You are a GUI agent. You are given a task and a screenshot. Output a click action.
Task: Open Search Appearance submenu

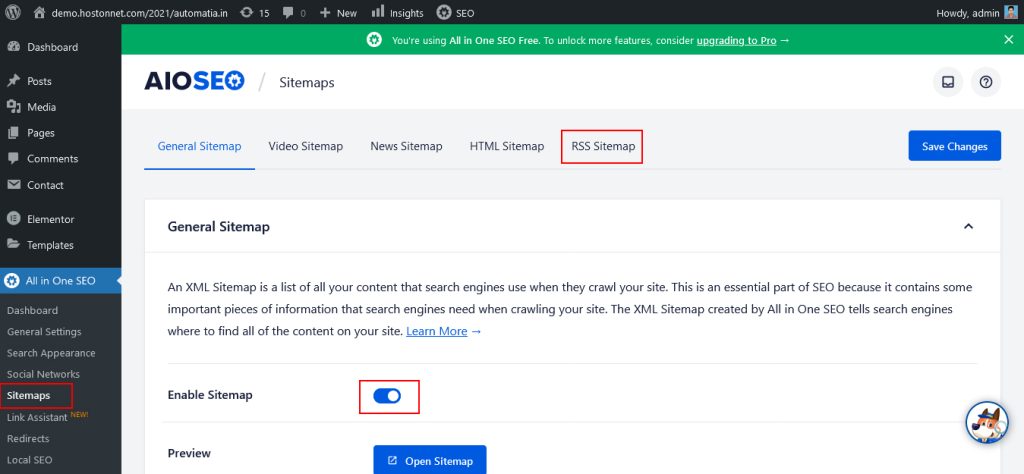(51, 353)
